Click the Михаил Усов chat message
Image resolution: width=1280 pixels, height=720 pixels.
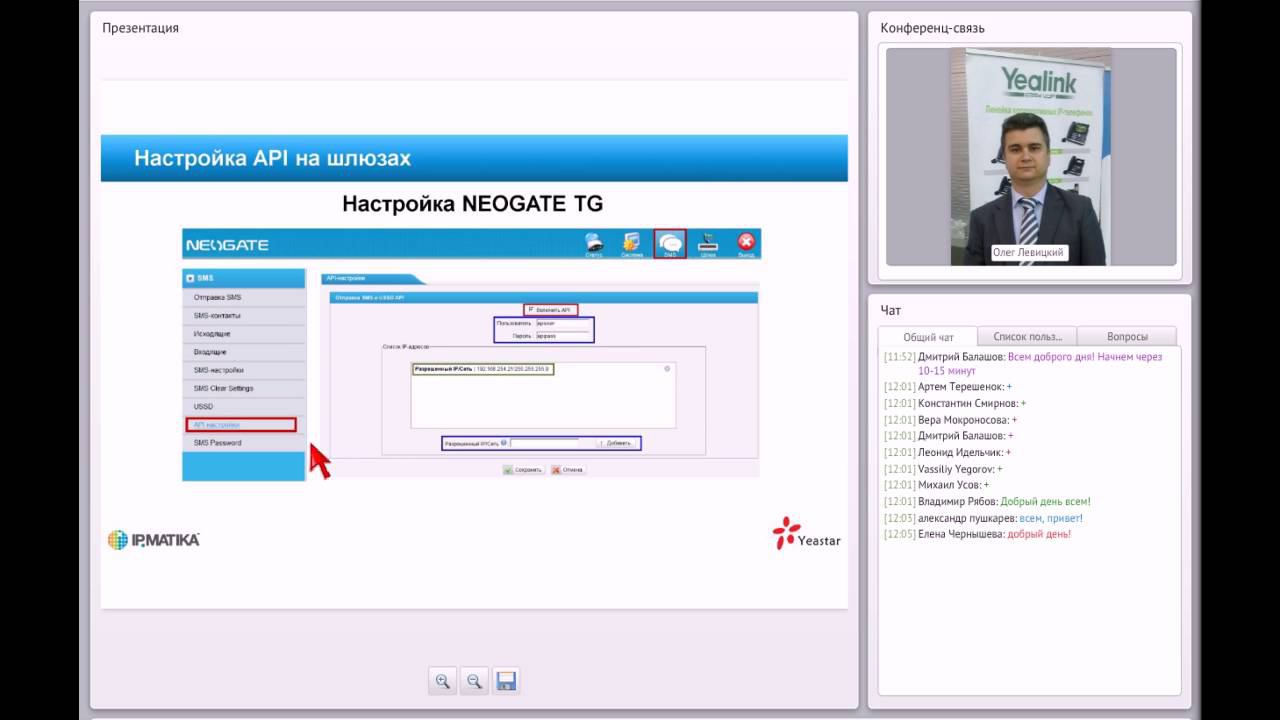point(937,485)
